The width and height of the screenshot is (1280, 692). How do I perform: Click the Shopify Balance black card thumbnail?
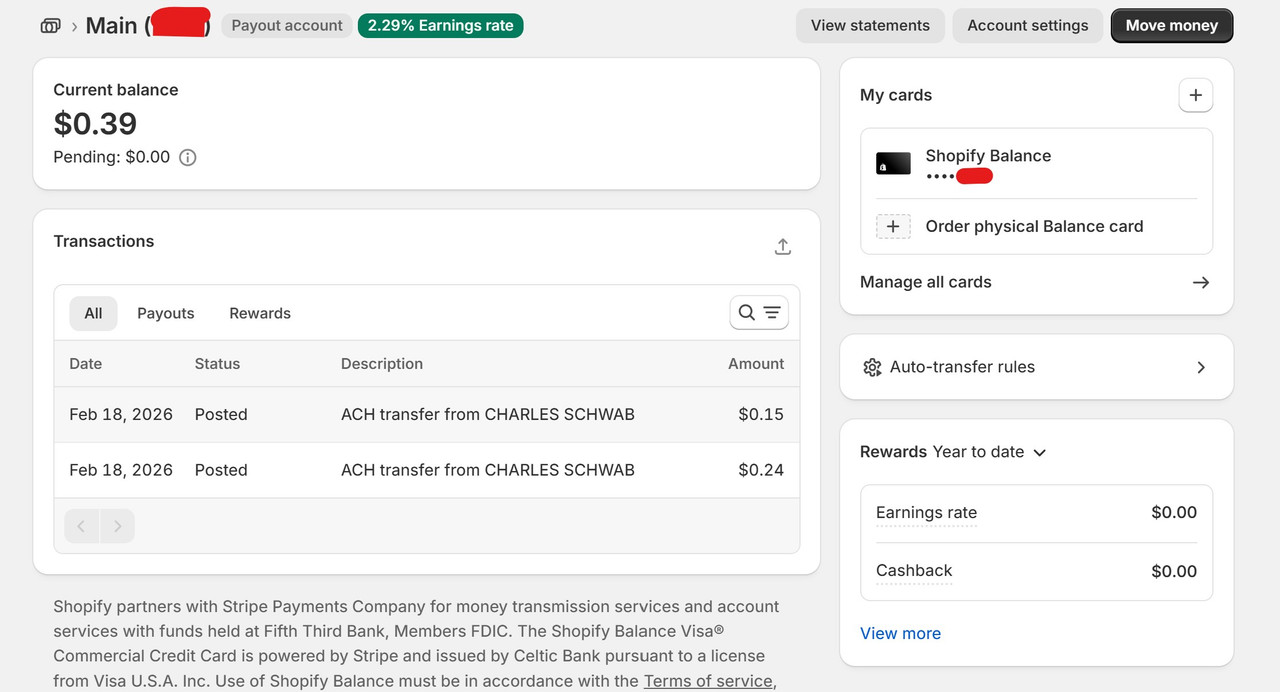[x=893, y=164]
